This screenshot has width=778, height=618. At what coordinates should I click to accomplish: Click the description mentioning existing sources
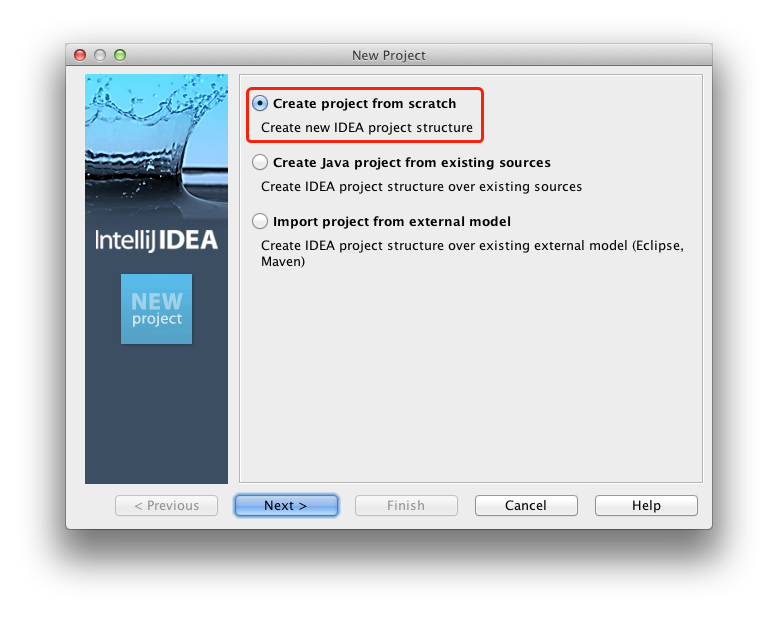(421, 186)
